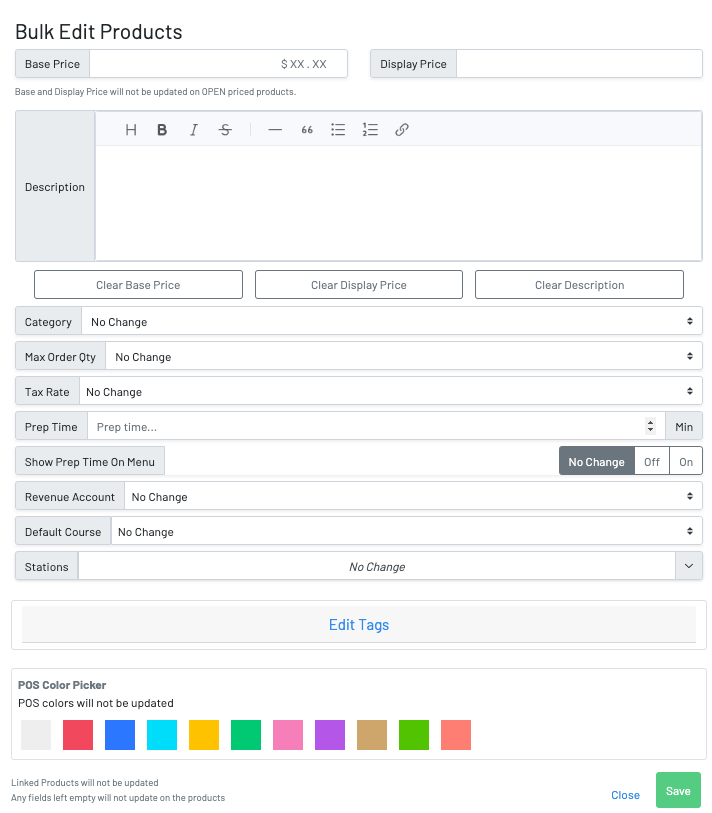
Task: Apply italic formatting in description editor
Action: pos(194,130)
